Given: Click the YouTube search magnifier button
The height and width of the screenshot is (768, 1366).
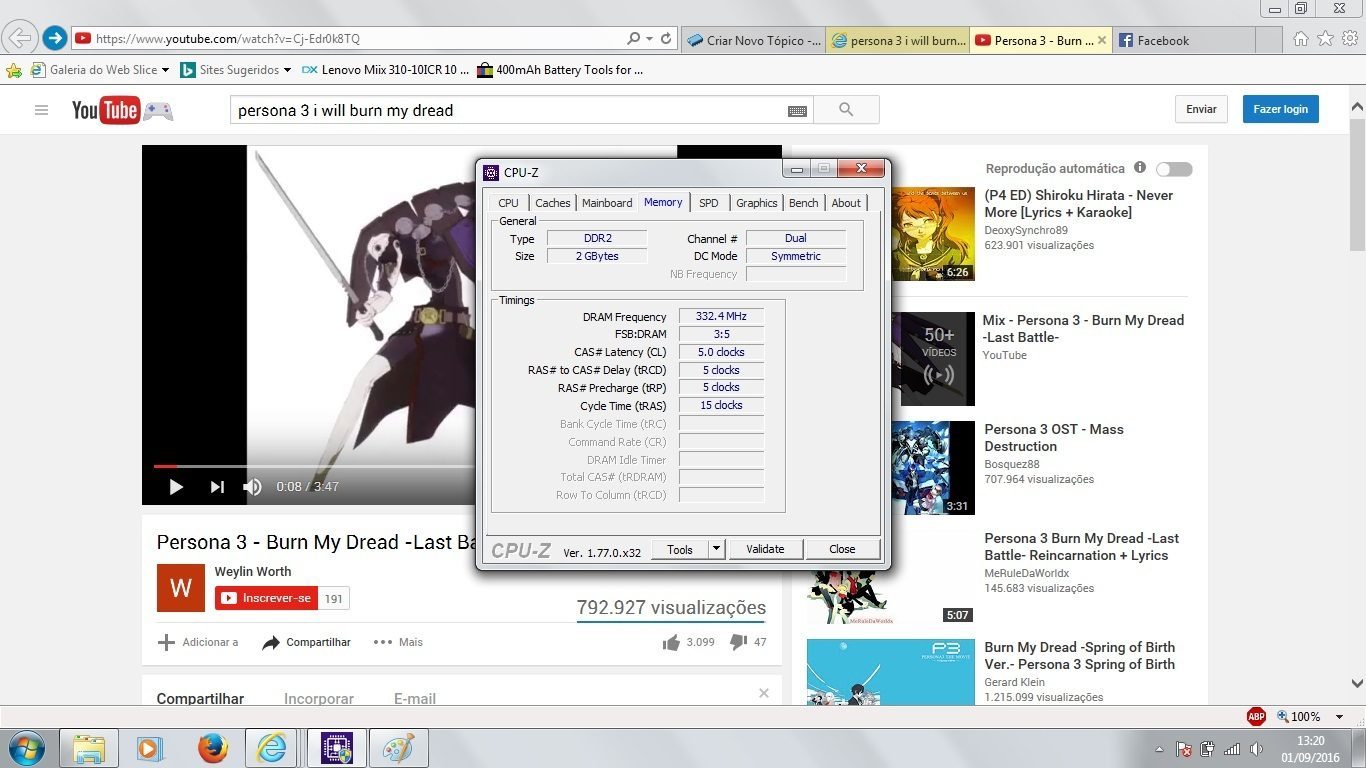Looking at the screenshot, I should pos(846,110).
